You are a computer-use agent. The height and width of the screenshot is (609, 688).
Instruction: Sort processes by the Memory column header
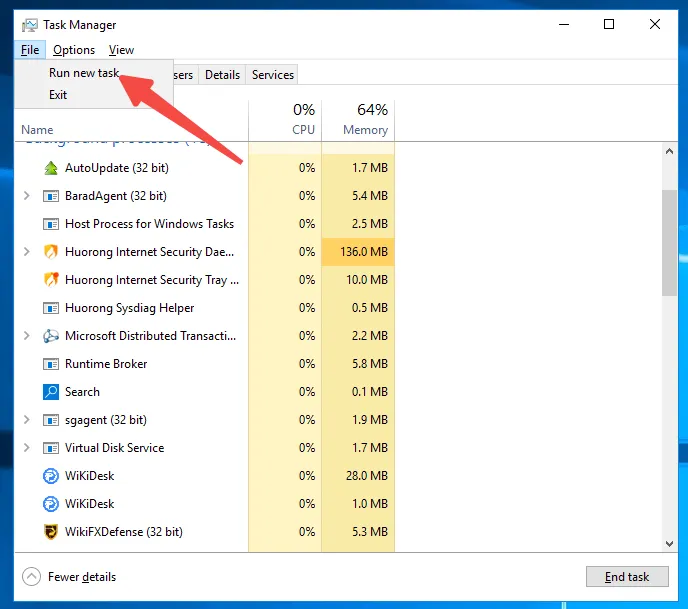(x=358, y=121)
